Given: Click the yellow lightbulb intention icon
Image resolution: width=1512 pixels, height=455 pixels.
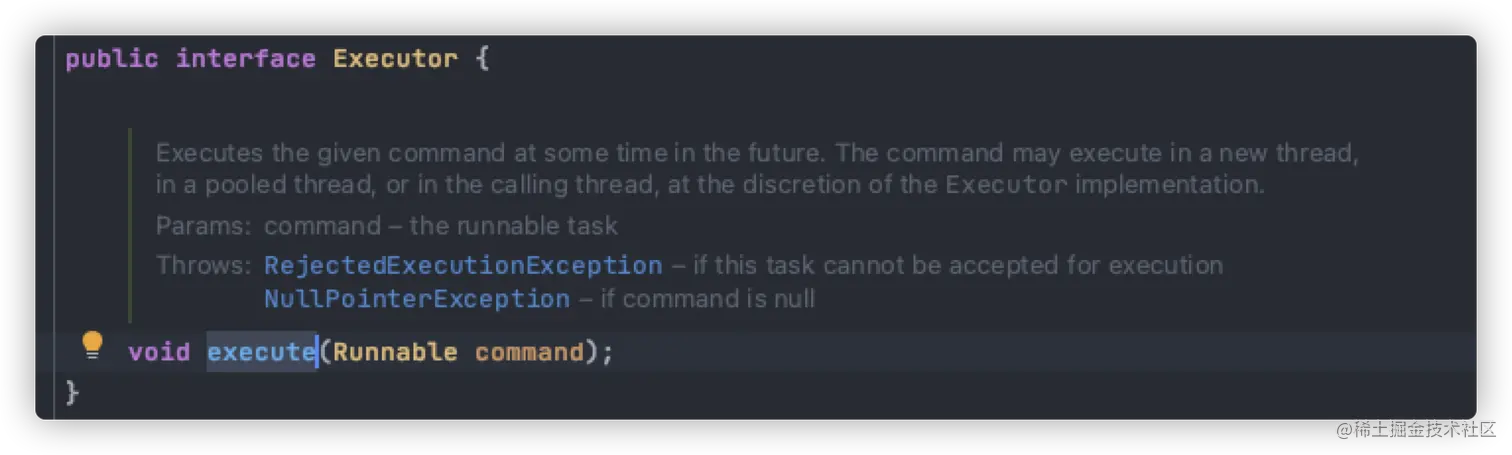Looking at the screenshot, I should click(92, 345).
